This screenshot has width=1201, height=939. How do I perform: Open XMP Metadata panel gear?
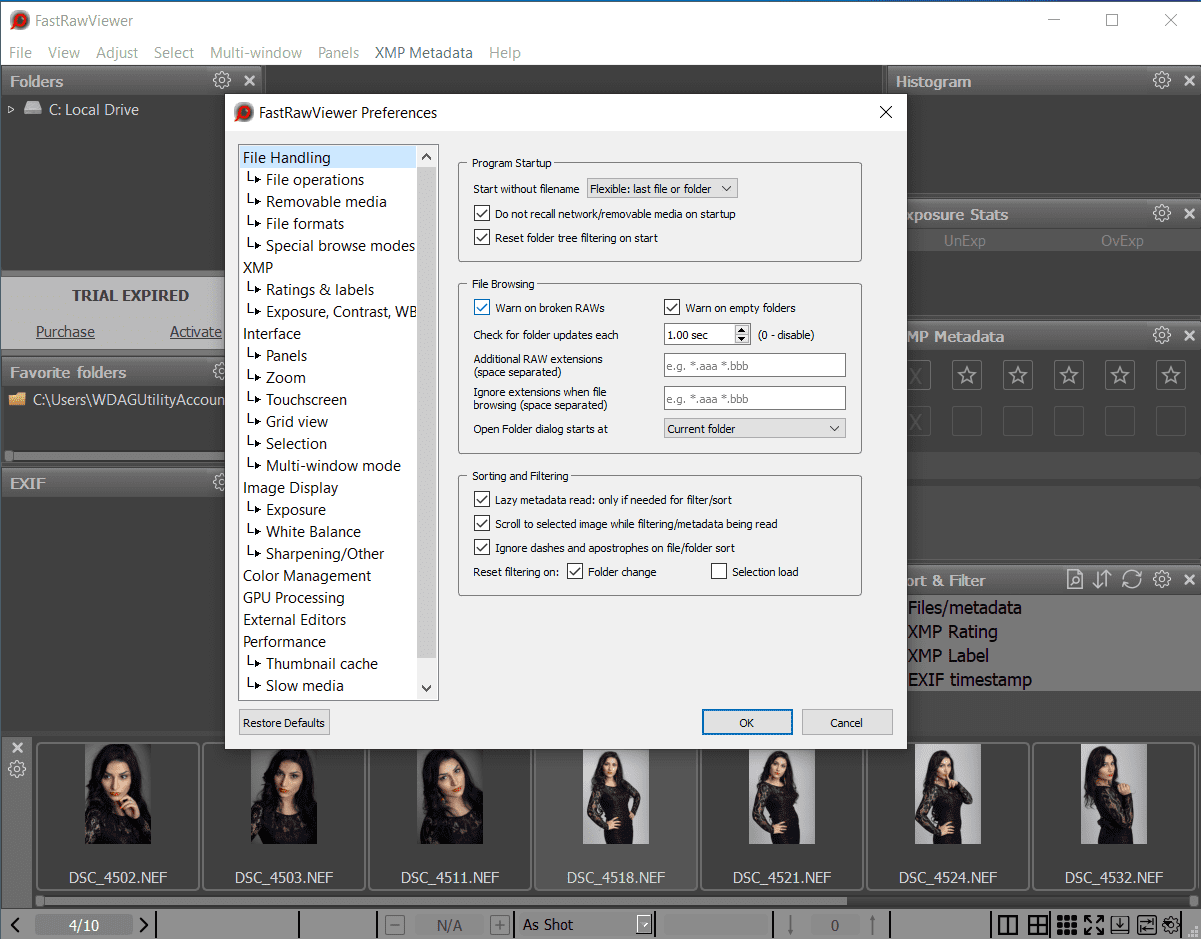pos(1162,336)
